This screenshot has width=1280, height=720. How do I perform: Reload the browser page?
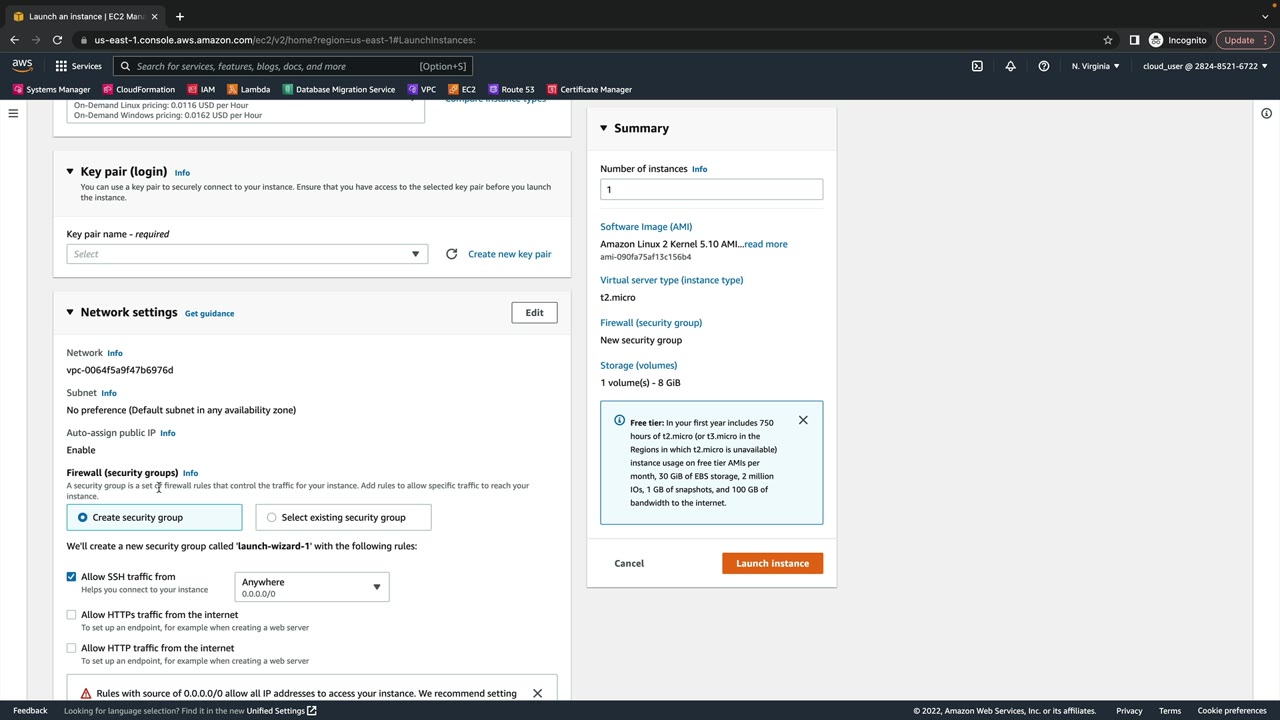57,40
